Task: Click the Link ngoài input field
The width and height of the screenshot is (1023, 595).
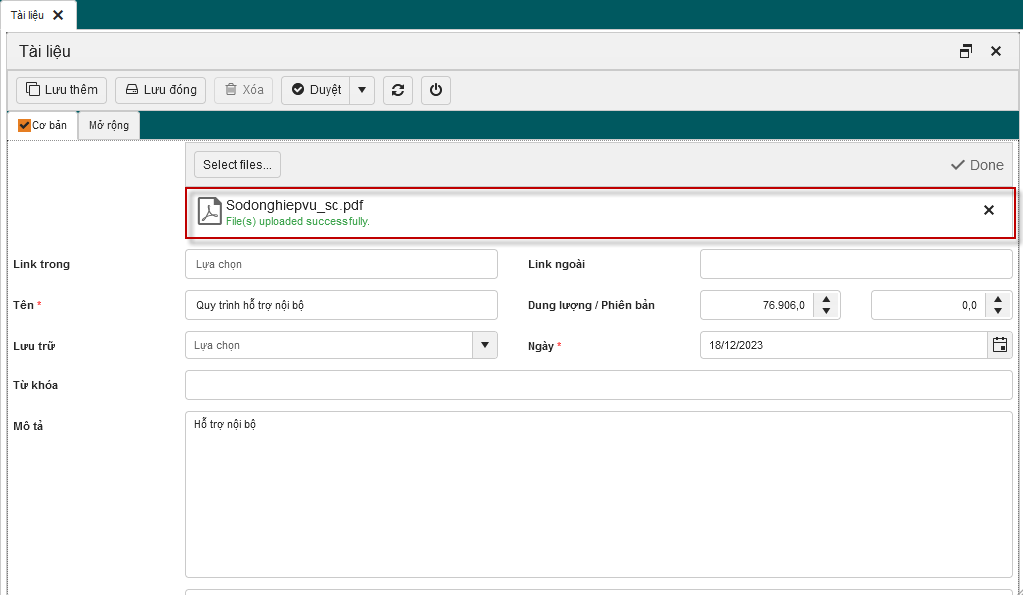Action: click(x=856, y=264)
